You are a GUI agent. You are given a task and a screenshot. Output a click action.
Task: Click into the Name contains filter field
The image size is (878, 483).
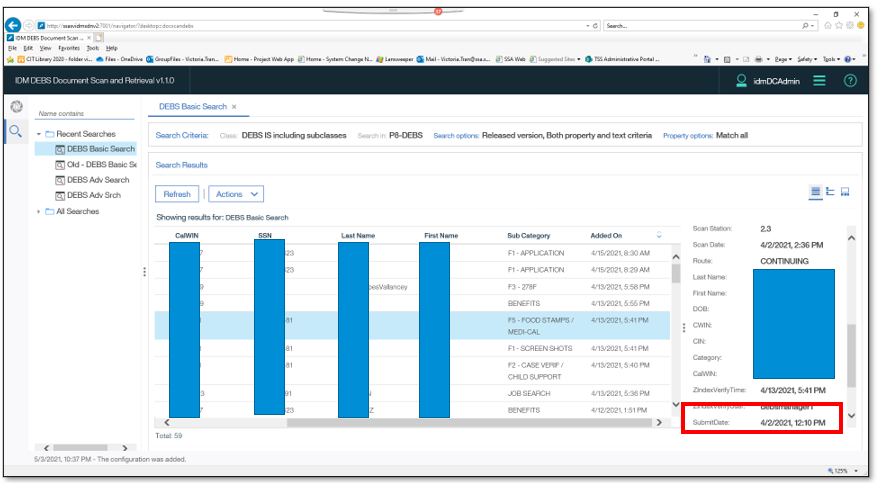point(85,114)
